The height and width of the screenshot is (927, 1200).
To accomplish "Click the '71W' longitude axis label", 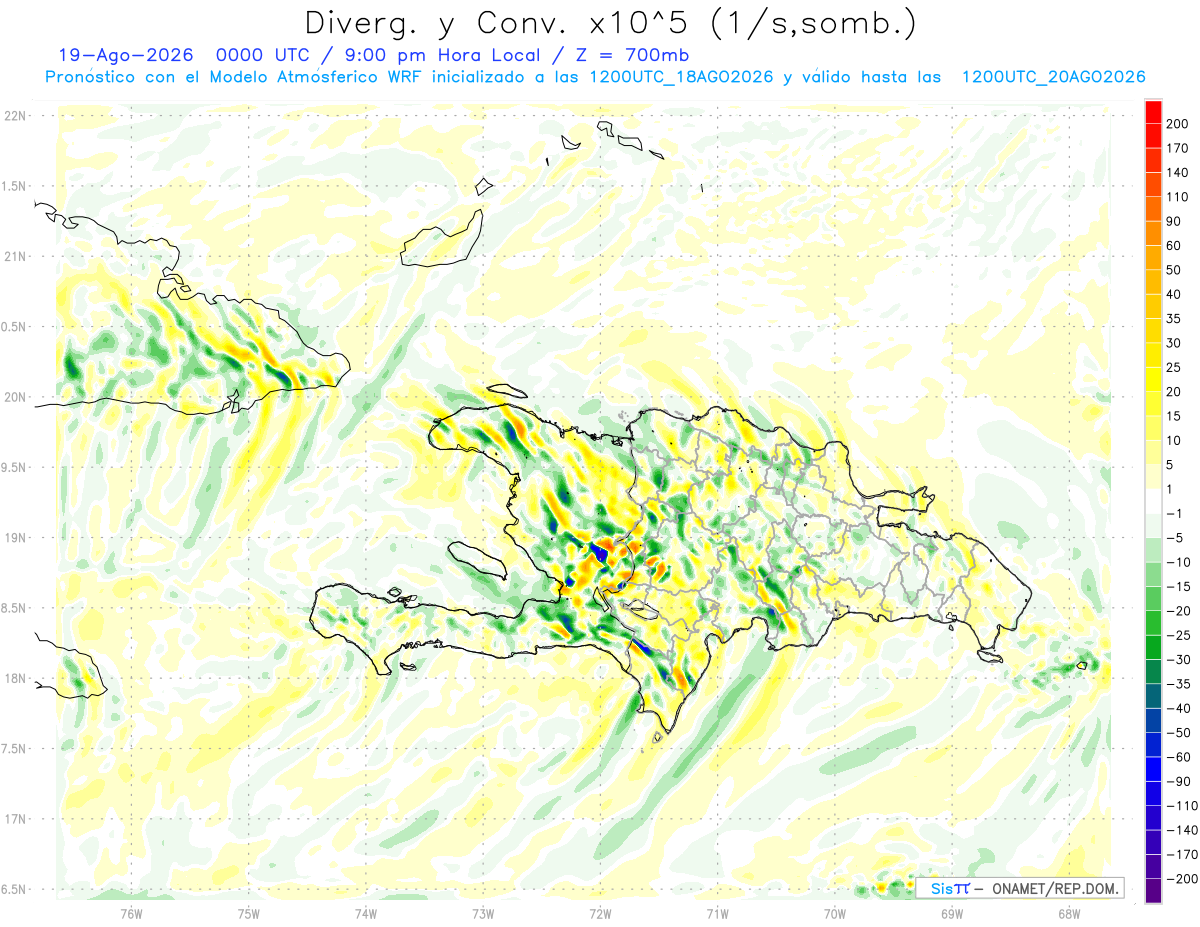I will 717,913.
